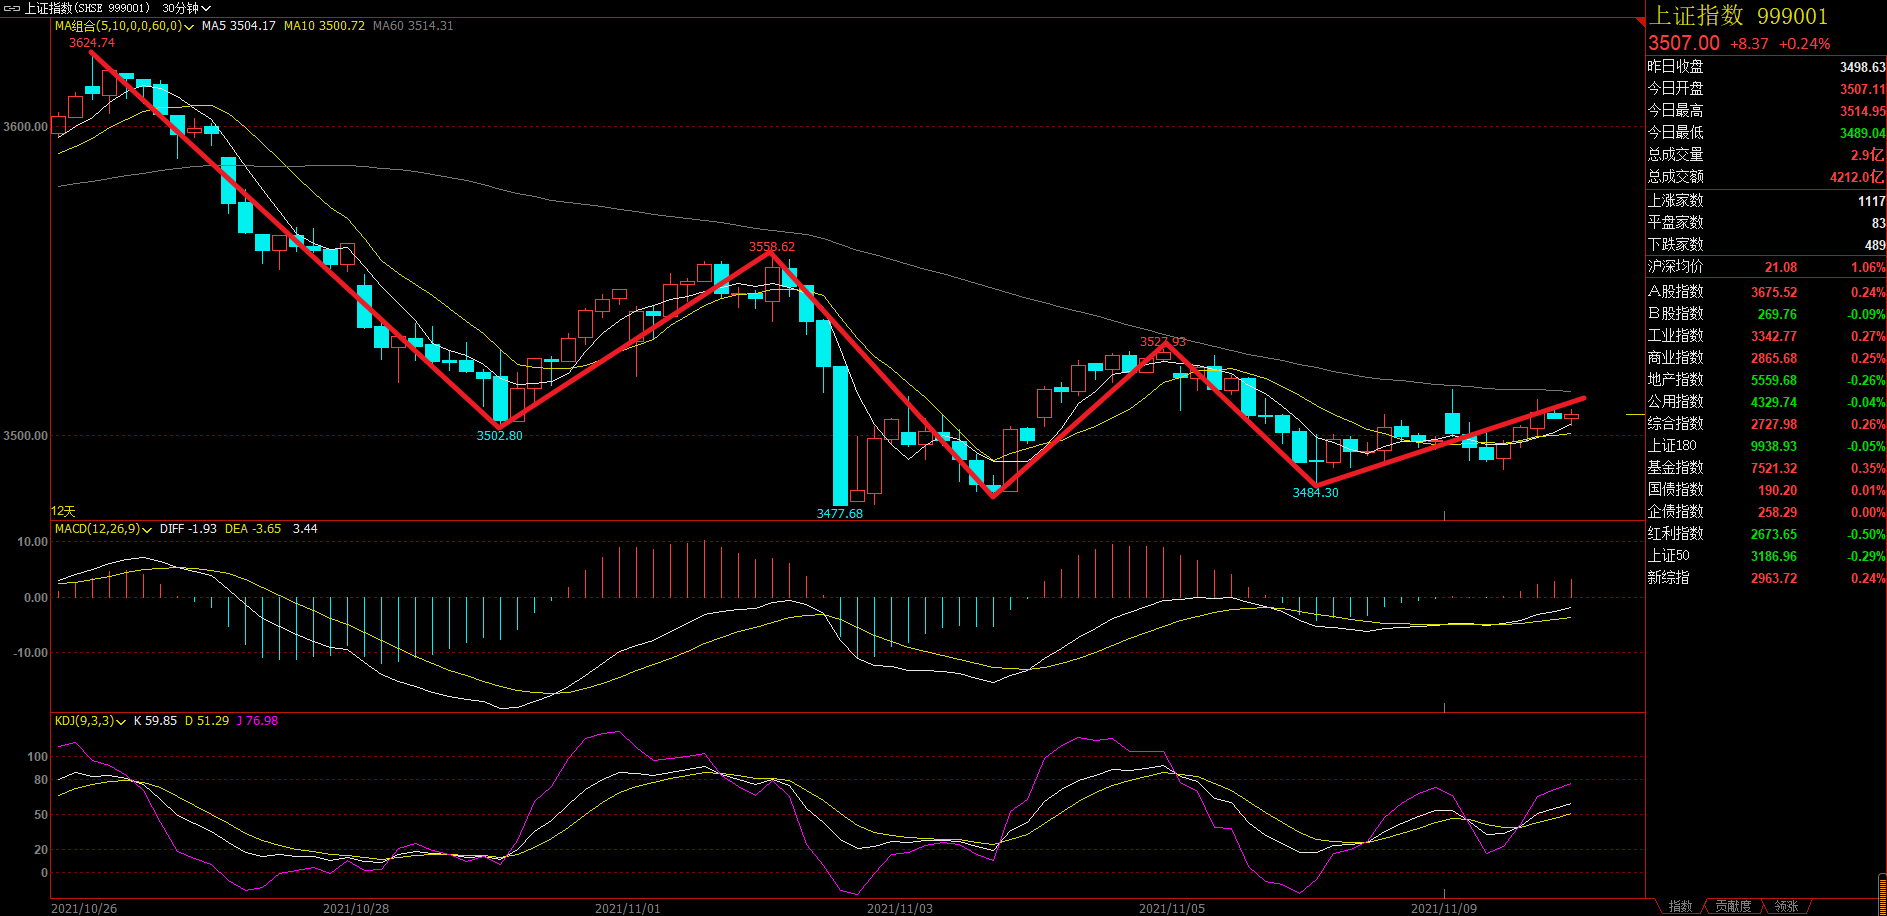Expand the MA组合 indicator dropdown
The width and height of the screenshot is (1887, 916).
[189, 27]
